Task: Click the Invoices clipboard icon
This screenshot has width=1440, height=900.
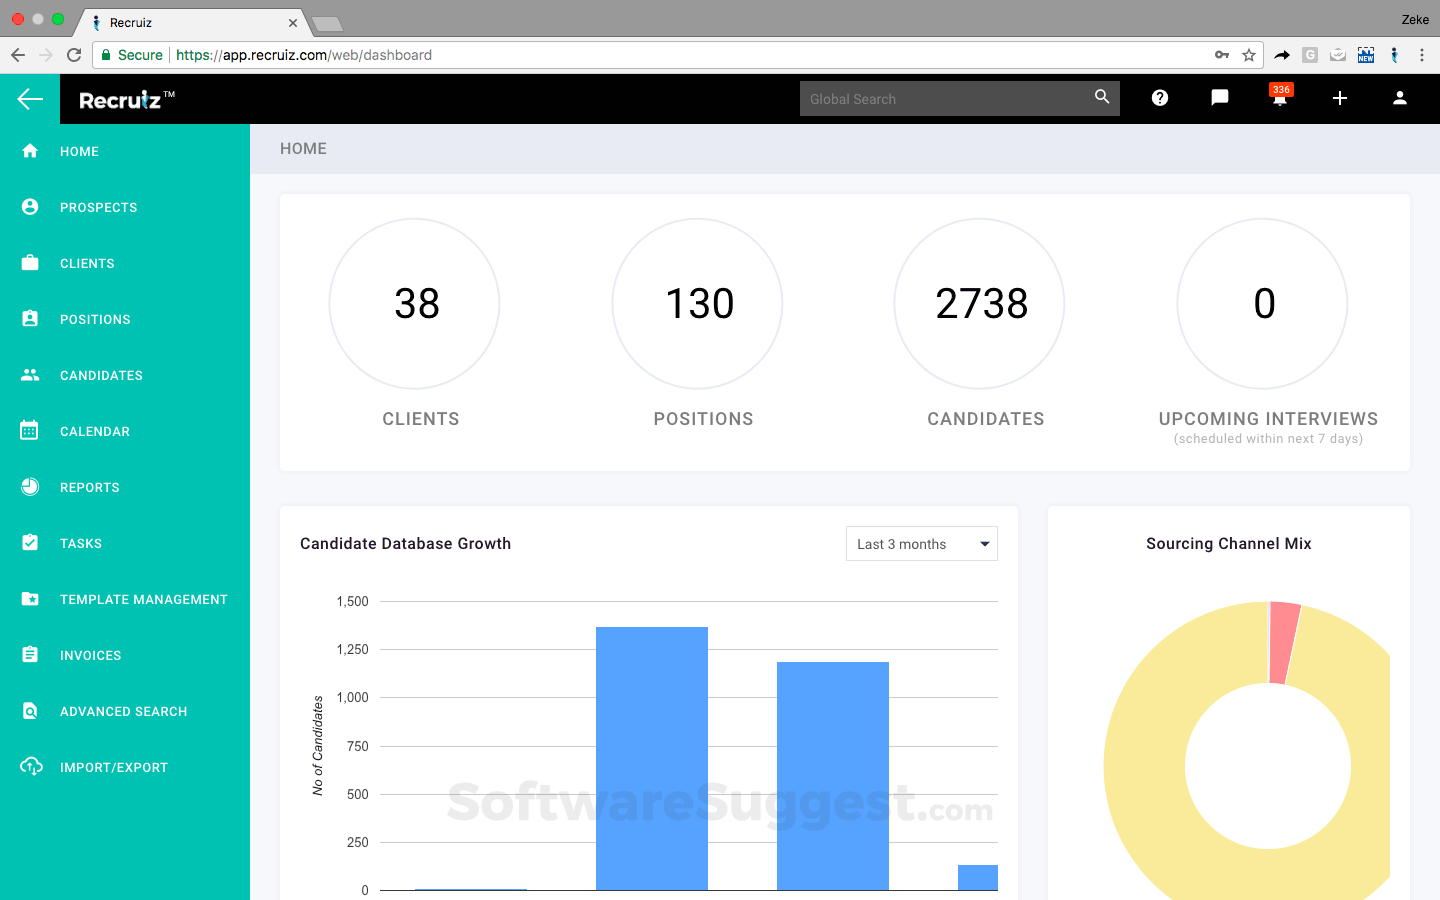Action: click(x=30, y=655)
